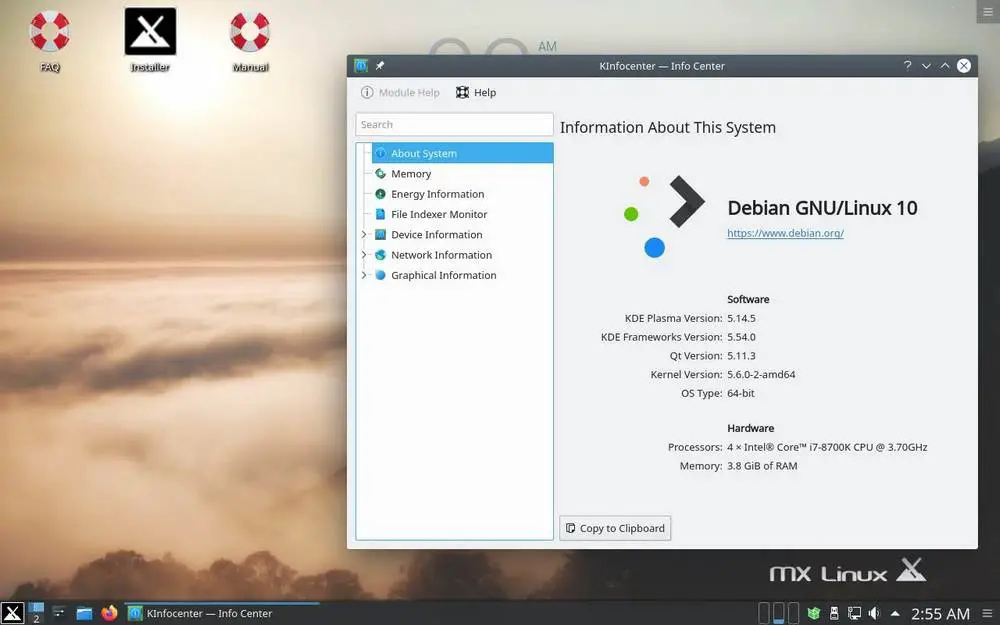Click the Memory module icon
The height and width of the screenshot is (625, 1000).
(380, 173)
